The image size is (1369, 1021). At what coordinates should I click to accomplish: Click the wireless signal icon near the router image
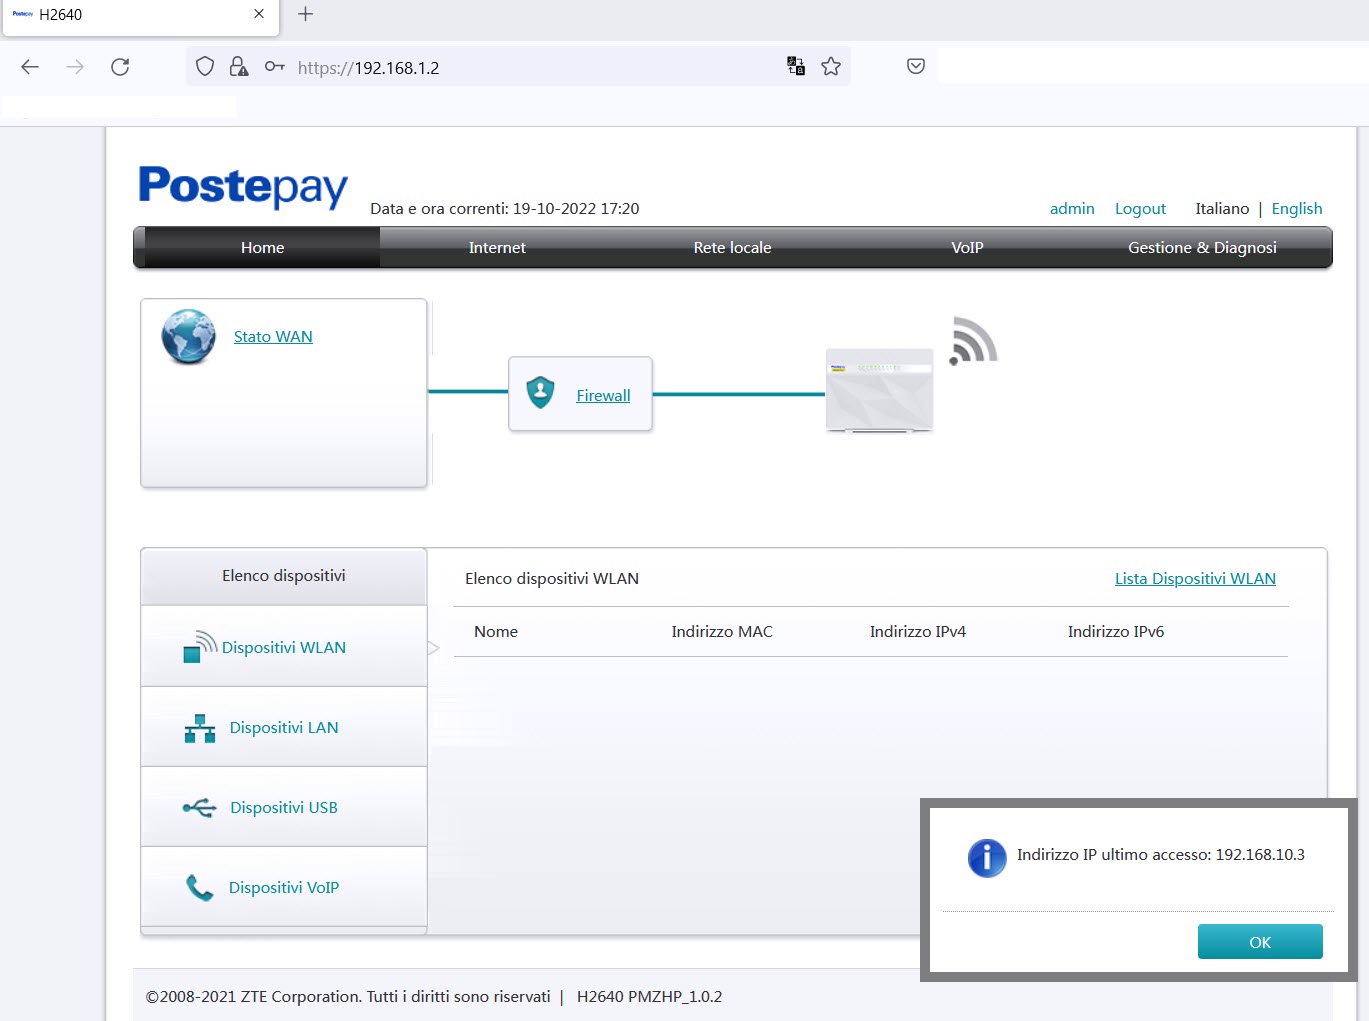[972, 342]
